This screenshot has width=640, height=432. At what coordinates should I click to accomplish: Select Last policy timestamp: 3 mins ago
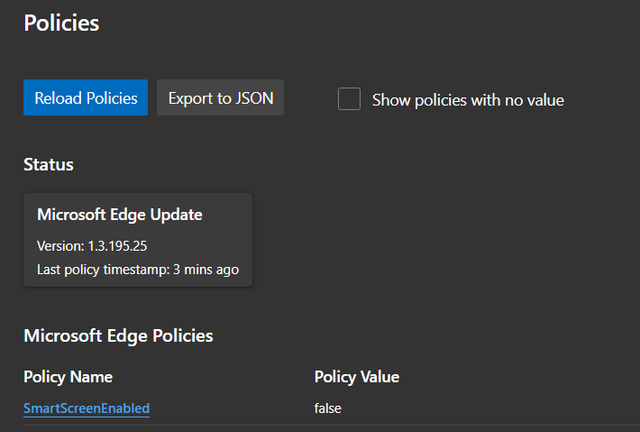[x=138, y=270]
